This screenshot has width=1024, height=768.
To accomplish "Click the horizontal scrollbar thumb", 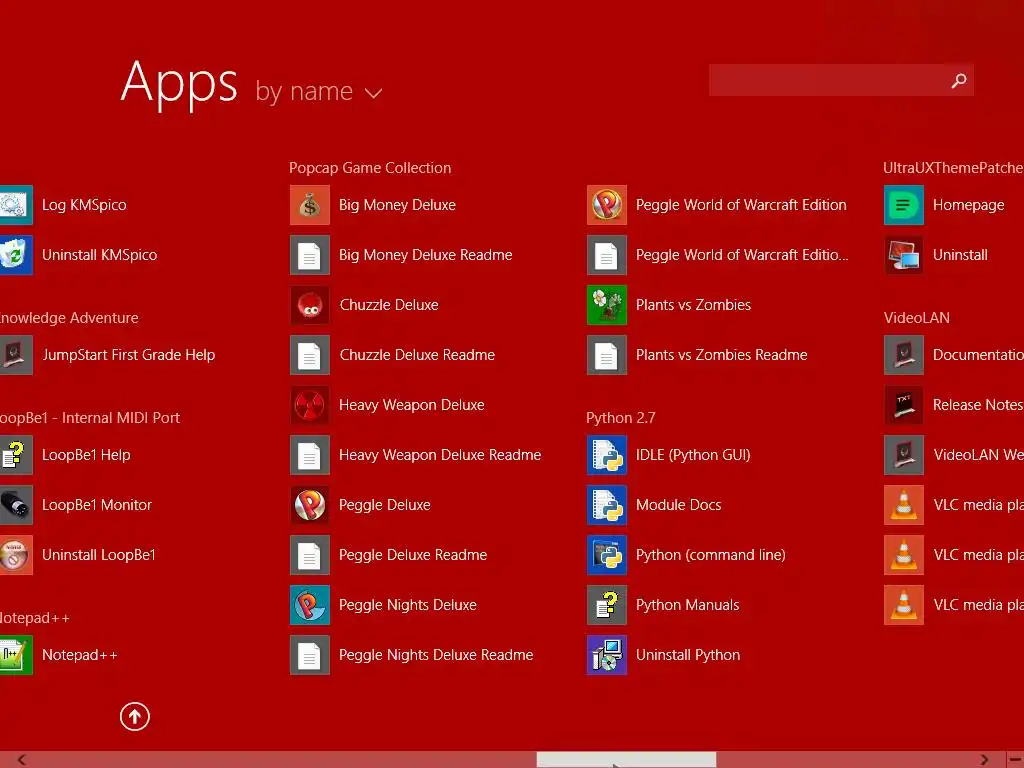I will [626, 760].
